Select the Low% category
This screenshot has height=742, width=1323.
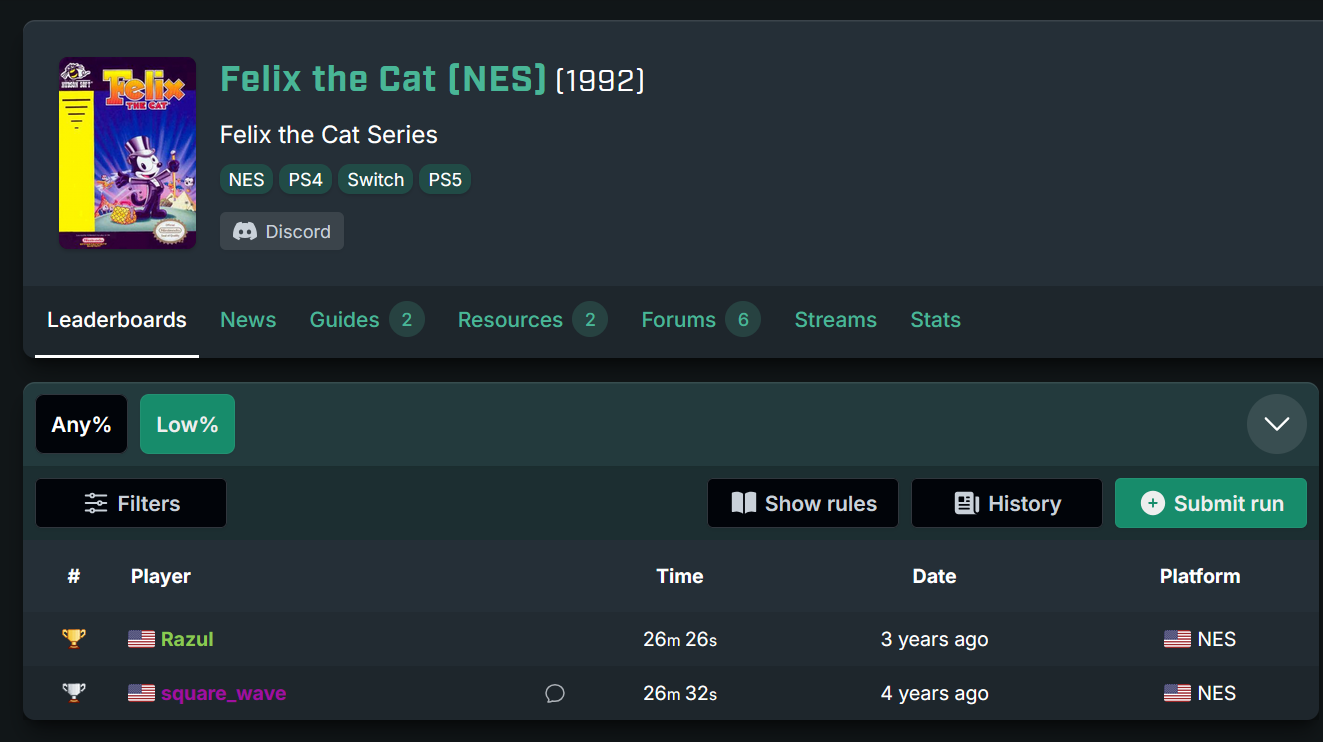(x=187, y=424)
